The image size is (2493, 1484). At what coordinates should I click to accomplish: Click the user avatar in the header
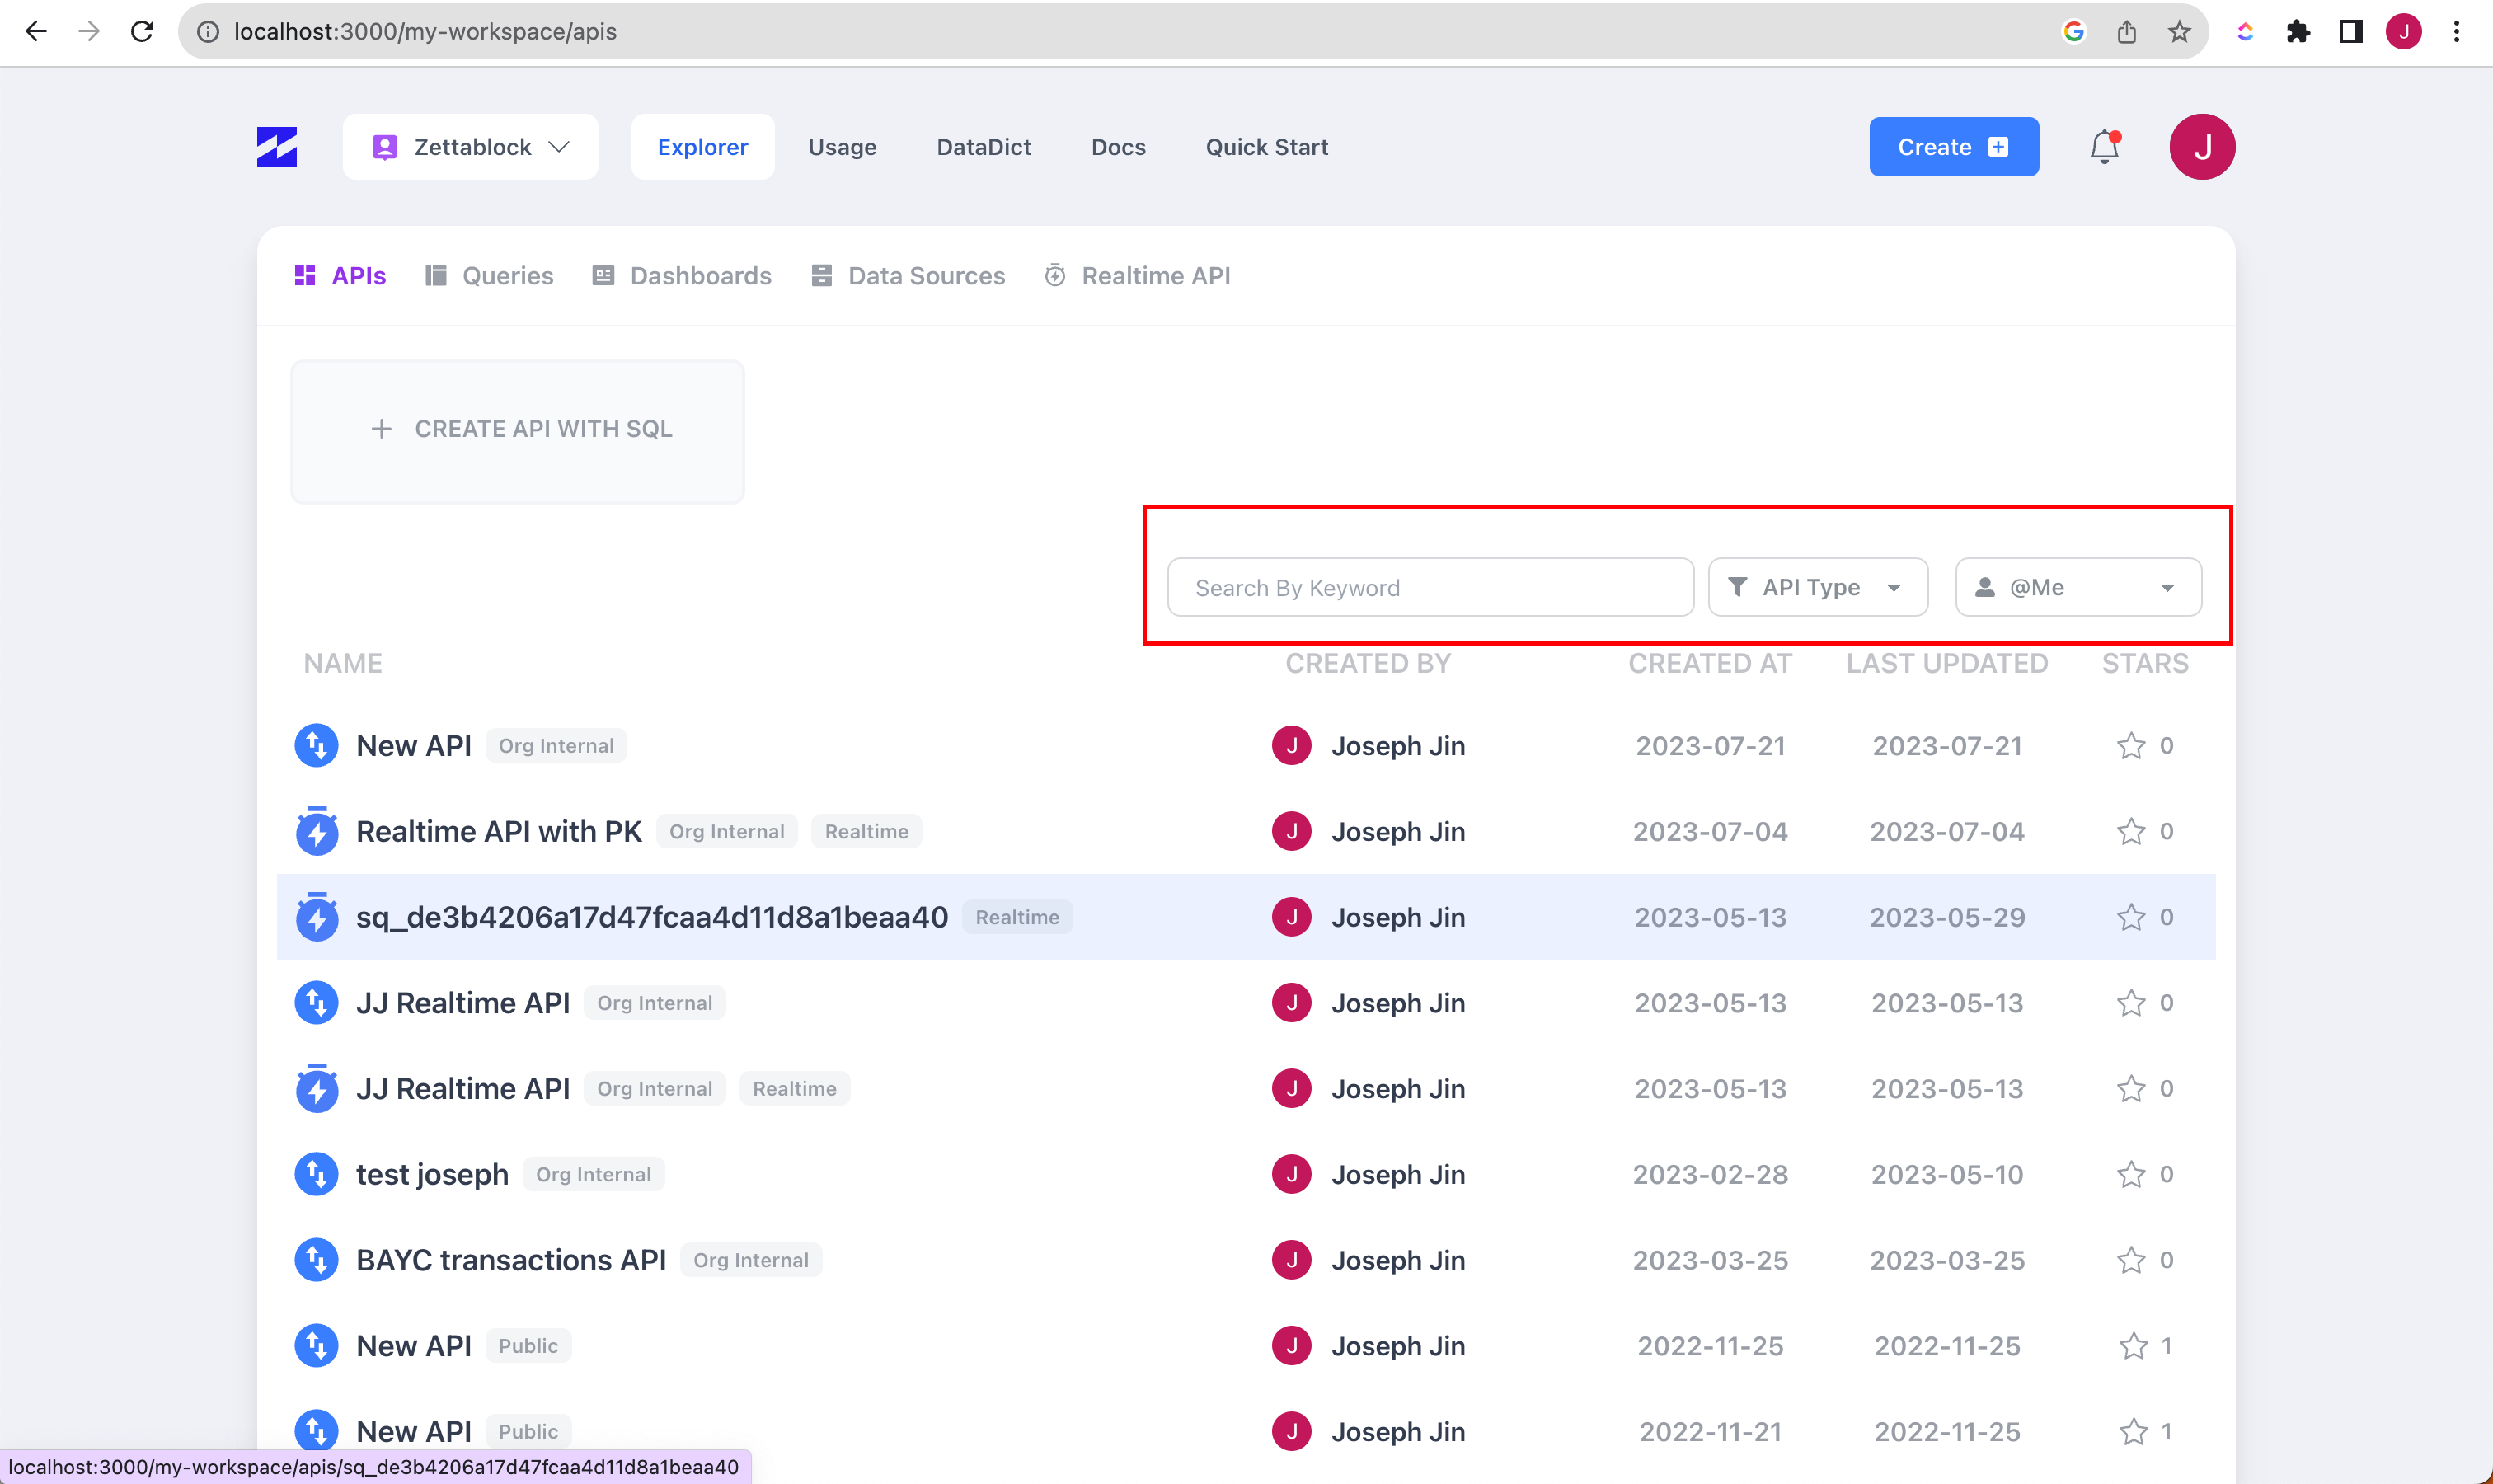[x=2201, y=147]
